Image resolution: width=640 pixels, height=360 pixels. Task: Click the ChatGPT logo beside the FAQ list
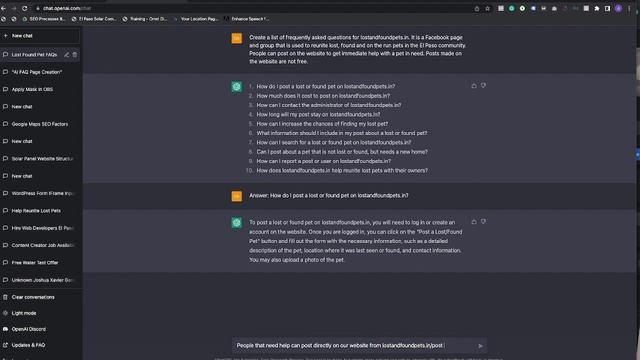[x=237, y=87]
